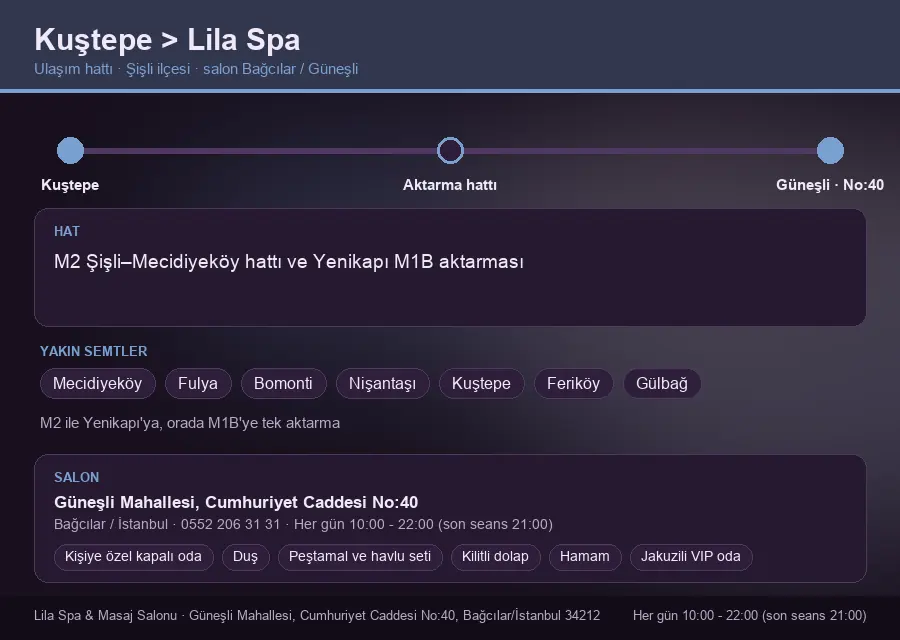Click the footer Lila Spa & Masaj Salonu address
Screen dimensions: 900x640
pyautogui.click(x=317, y=615)
